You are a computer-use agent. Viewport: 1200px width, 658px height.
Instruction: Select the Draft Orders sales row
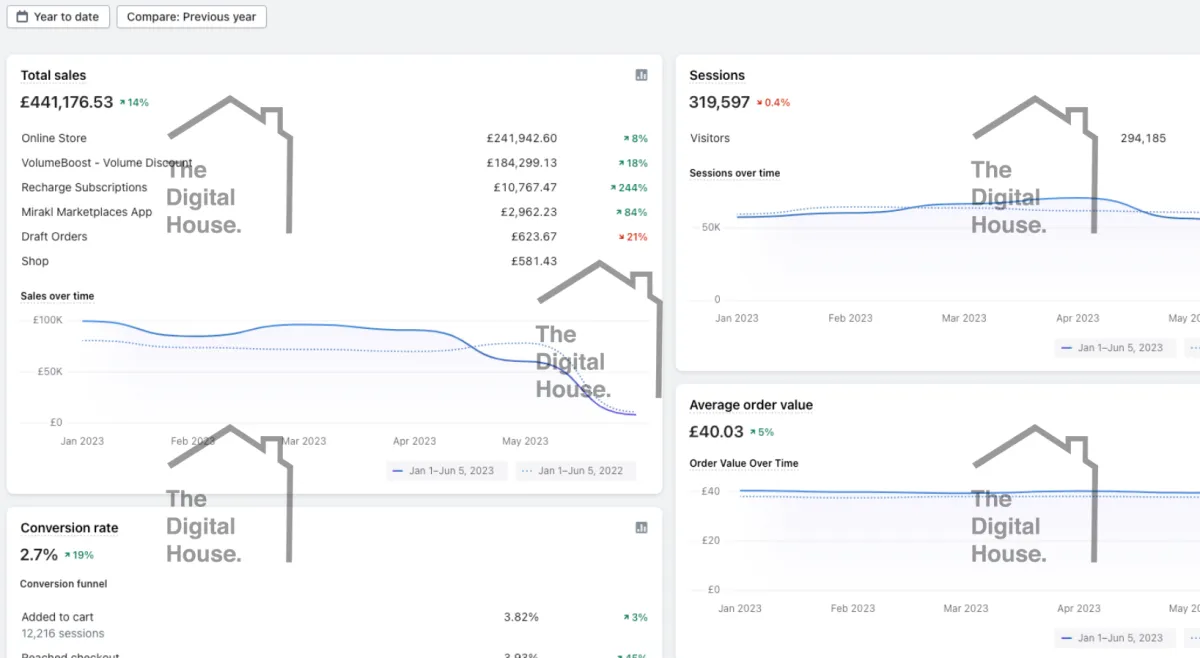pos(54,236)
